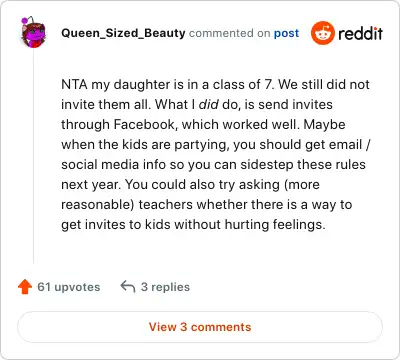Click the reddit wordmark text
This screenshot has width=400, height=360.
[360, 33]
